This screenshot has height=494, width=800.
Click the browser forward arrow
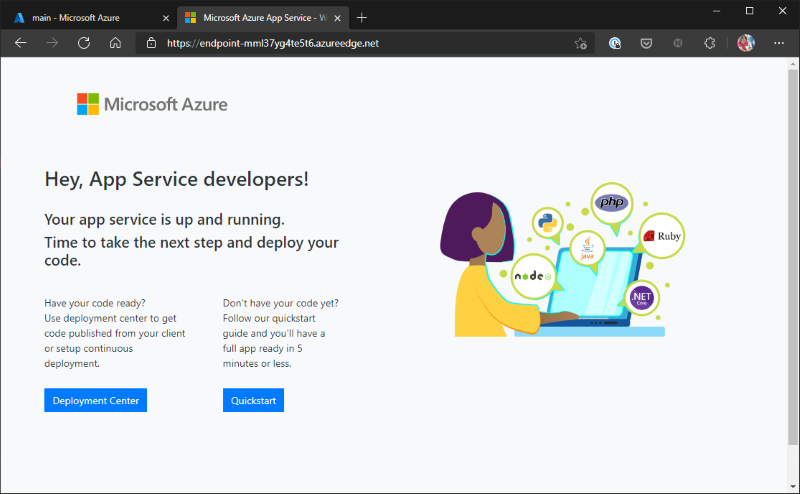click(x=52, y=43)
